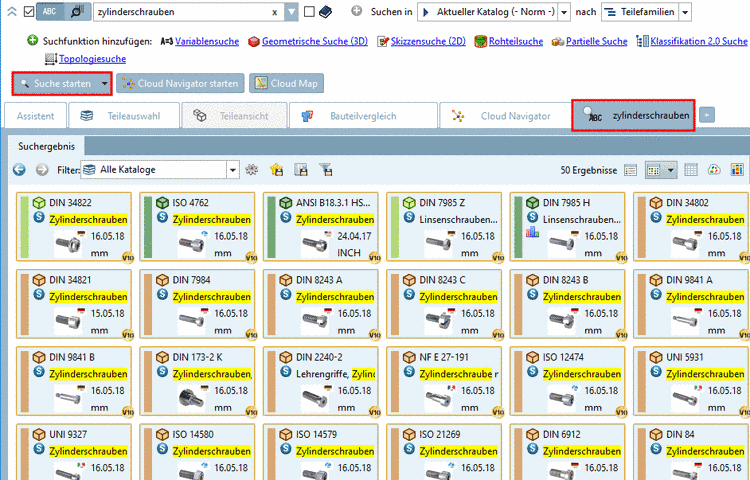Clear the search text with x
This screenshot has height=480, width=750.
click(x=275, y=12)
